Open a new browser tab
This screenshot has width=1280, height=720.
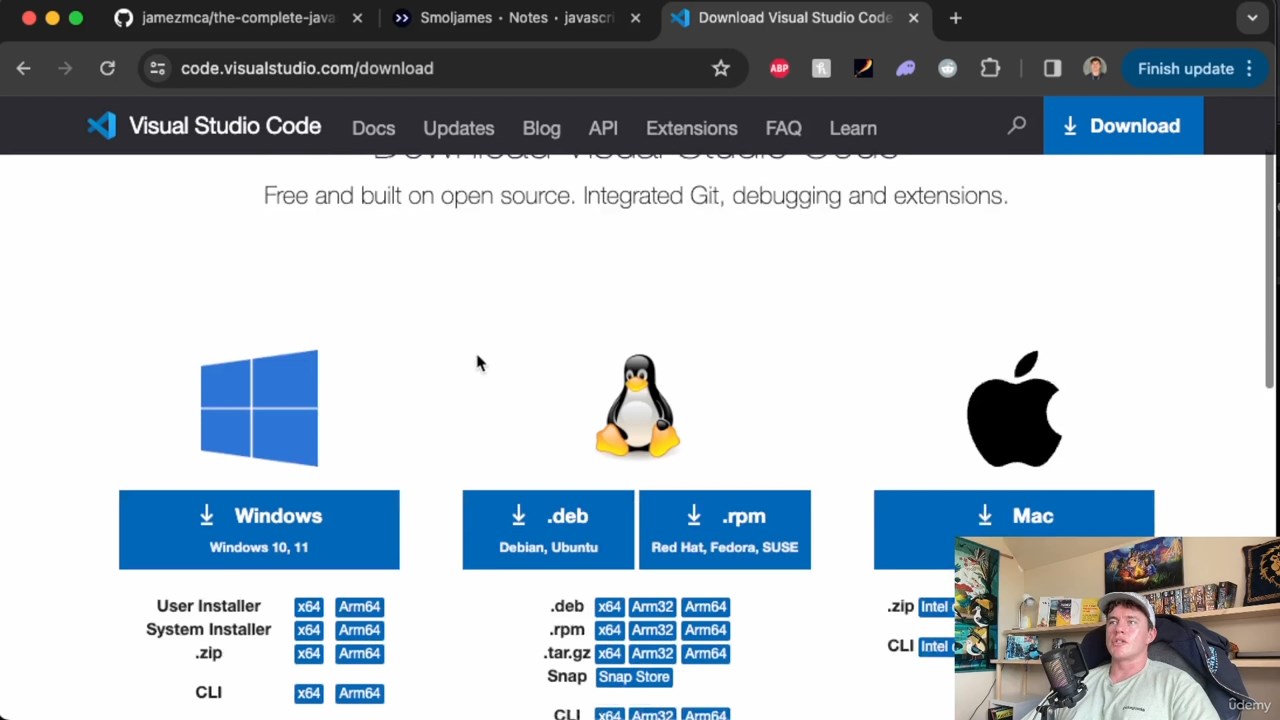(x=955, y=18)
